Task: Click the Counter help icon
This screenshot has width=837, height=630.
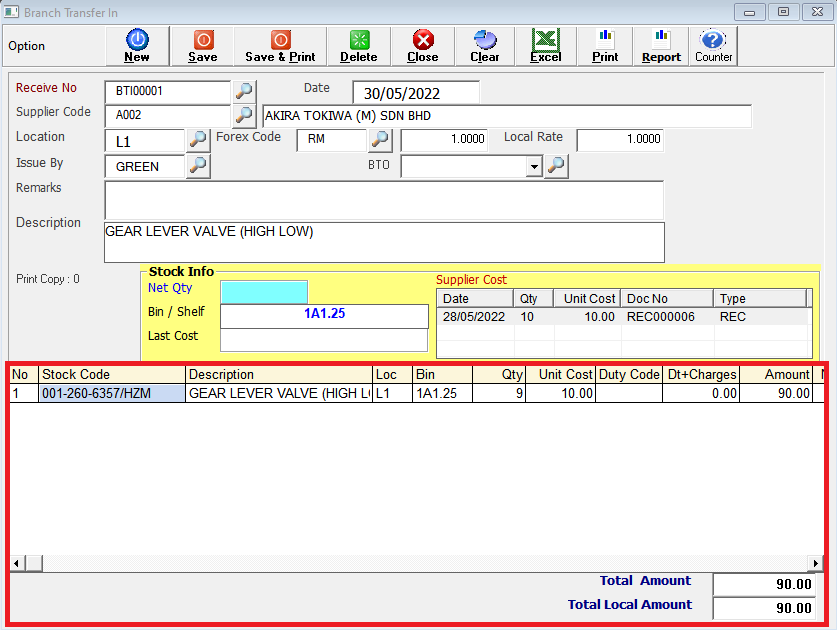Action: (x=713, y=46)
